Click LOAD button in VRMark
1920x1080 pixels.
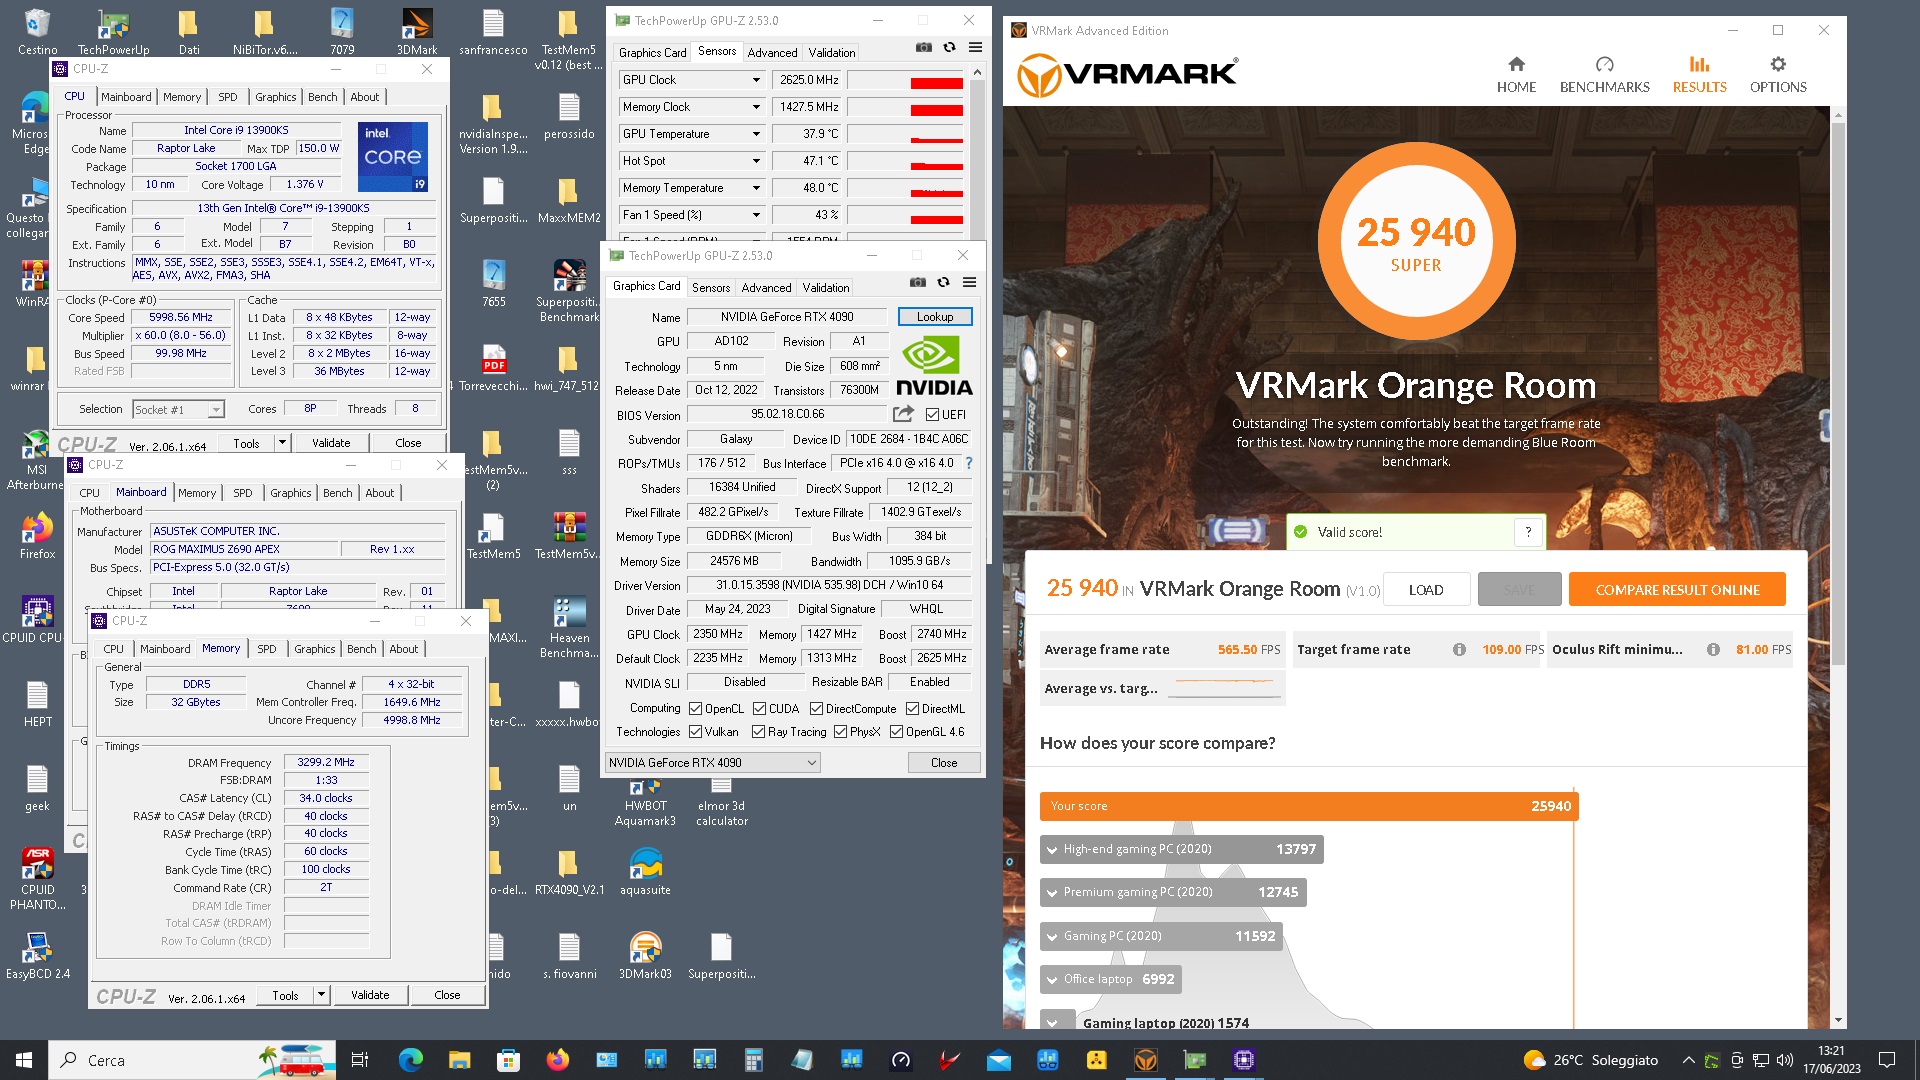point(1425,590)
